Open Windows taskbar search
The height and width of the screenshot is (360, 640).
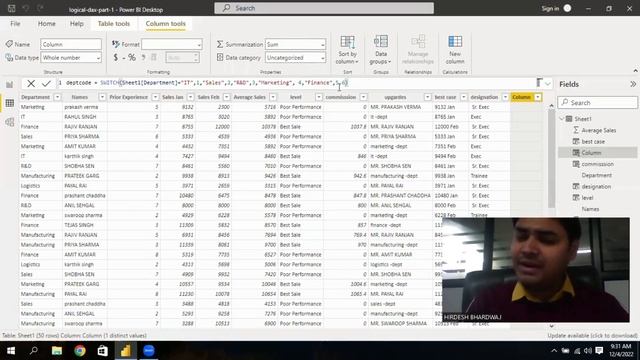pyautogui.click(x=34, y=351)
